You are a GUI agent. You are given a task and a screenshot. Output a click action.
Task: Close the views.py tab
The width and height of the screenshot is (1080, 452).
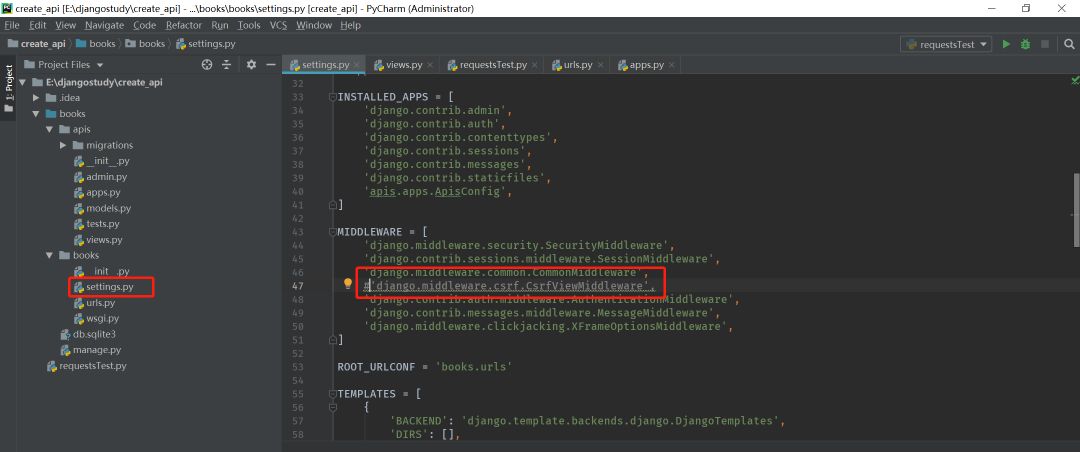click(430, 65)
